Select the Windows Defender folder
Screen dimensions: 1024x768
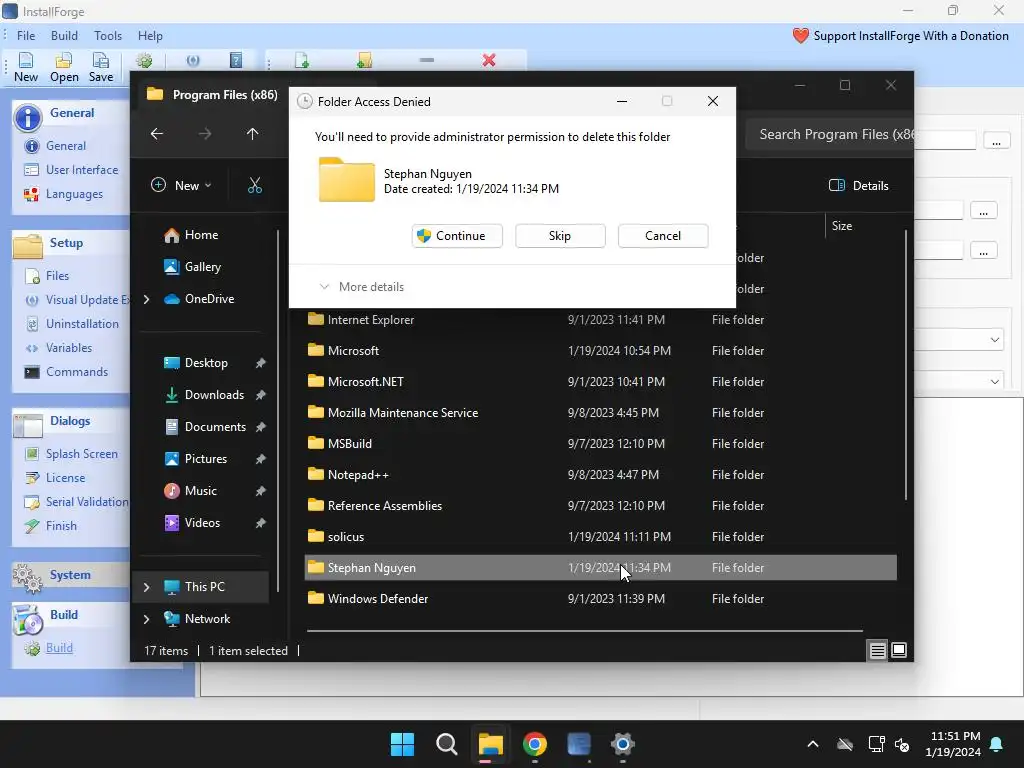[600, 599]
